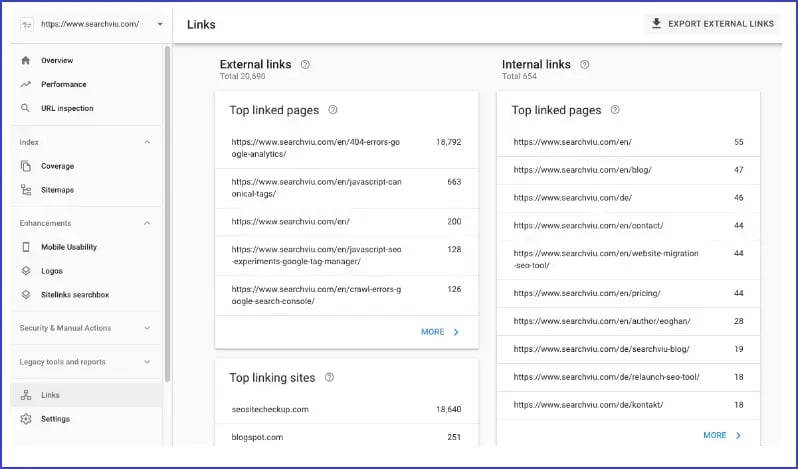Click the Sitemaps icon in sidebar
The height and width of the screenshot is (469, 798).
coord(26,190)
